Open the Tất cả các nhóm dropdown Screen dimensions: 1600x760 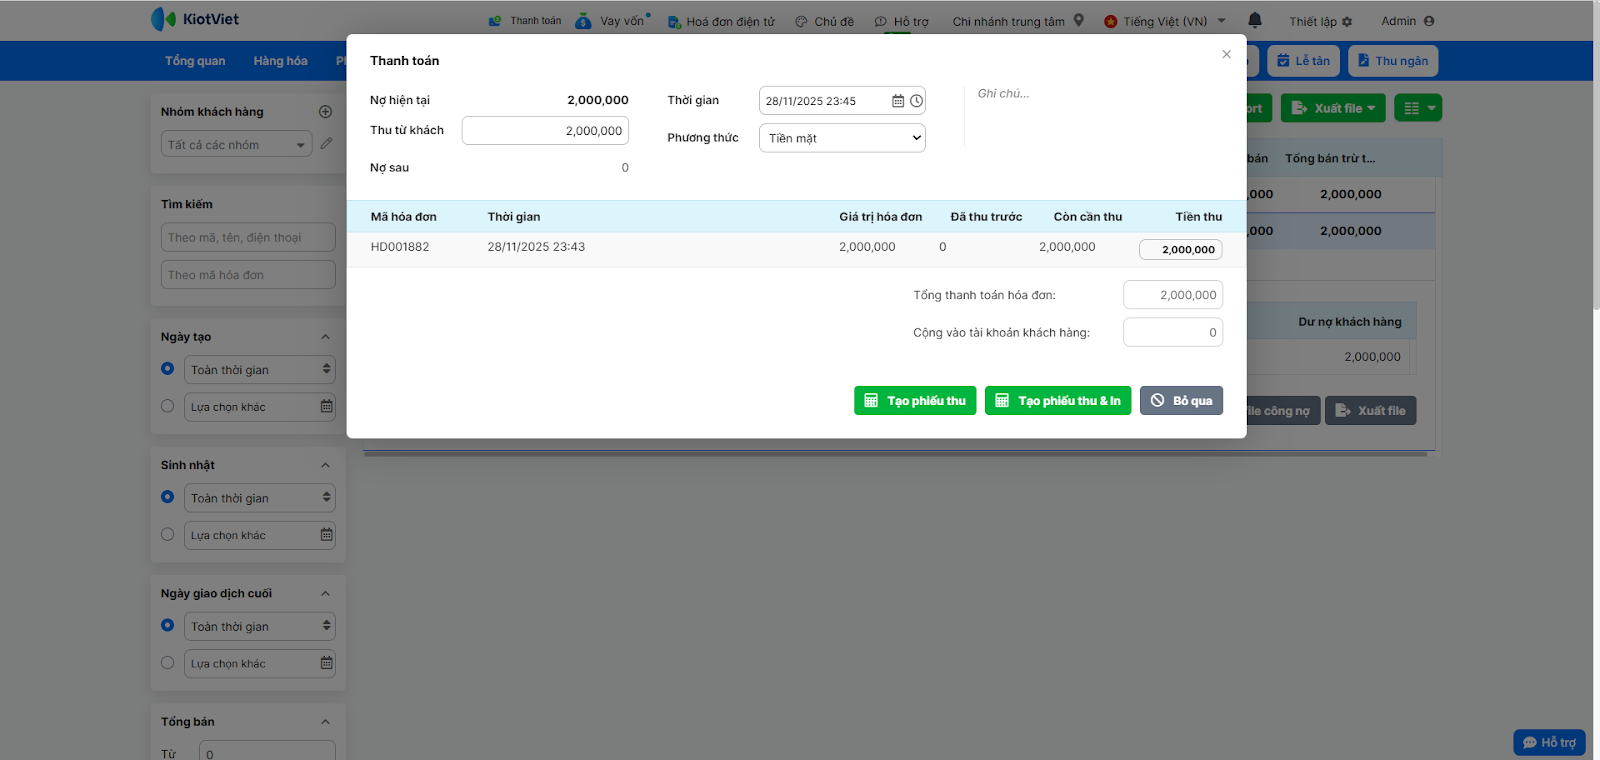[237, 144]
